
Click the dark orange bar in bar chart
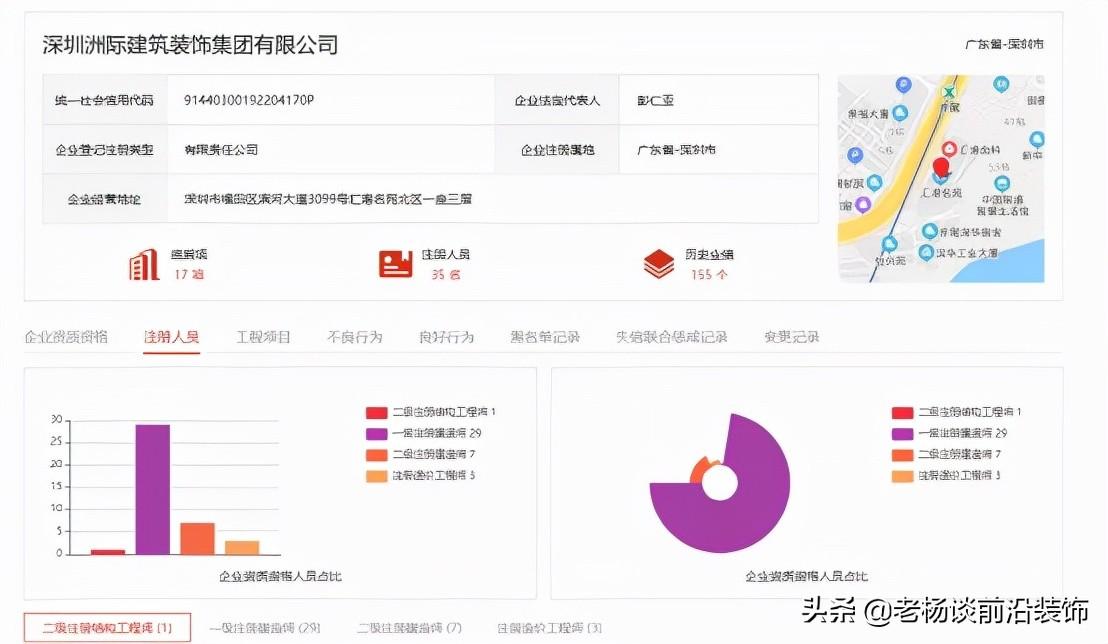(197, 539)
